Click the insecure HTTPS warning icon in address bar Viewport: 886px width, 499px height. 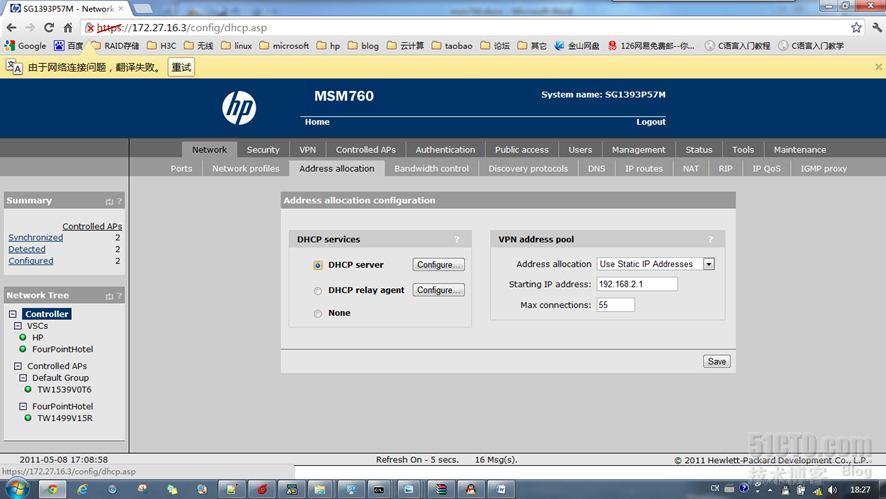click(x=89, y=28)
